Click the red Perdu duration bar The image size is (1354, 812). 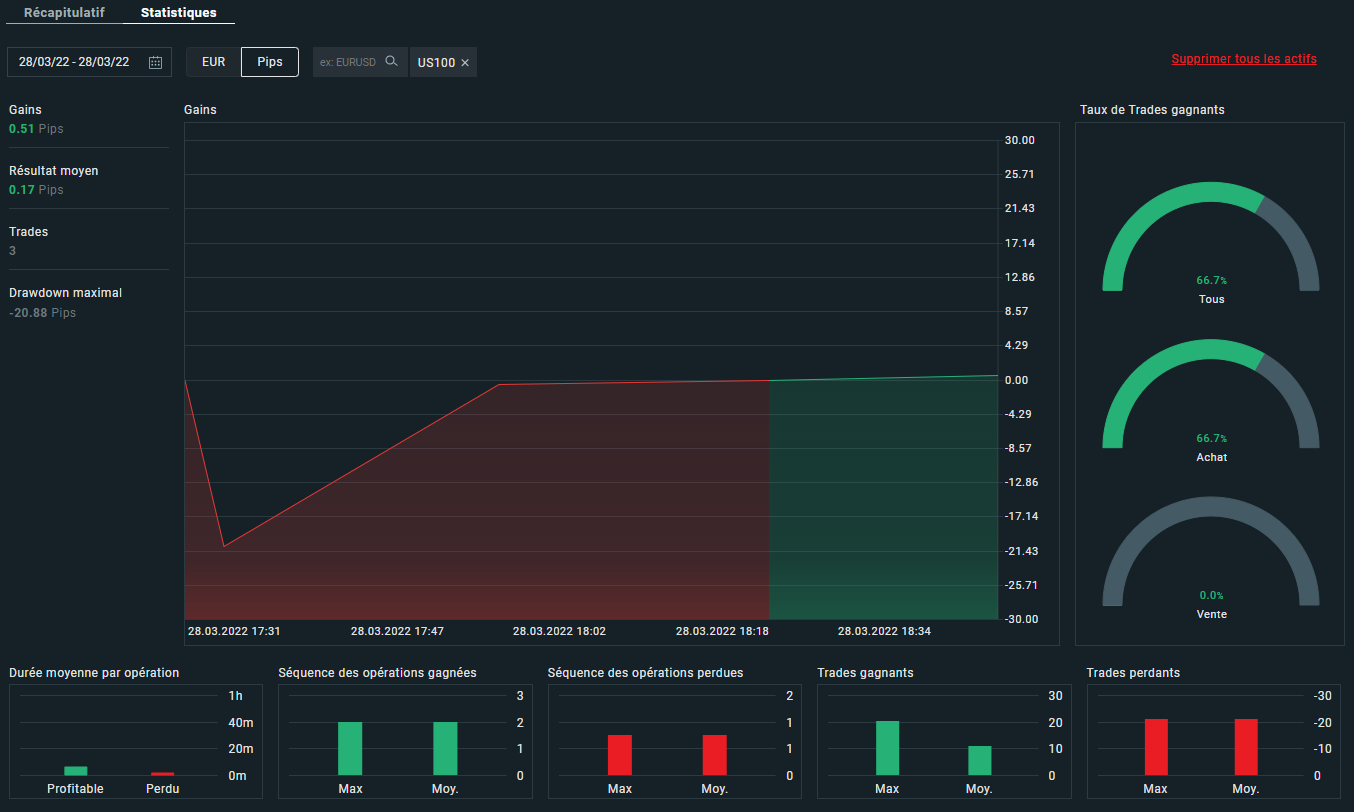[x=162, y=774]
